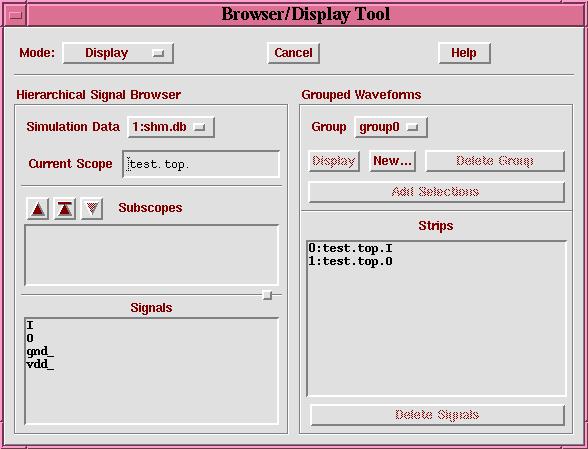Image resolution: width=588 pixels, height=449 pixels.
Task: Select strip 0:test.top.I
Action: tap(350, 248)
